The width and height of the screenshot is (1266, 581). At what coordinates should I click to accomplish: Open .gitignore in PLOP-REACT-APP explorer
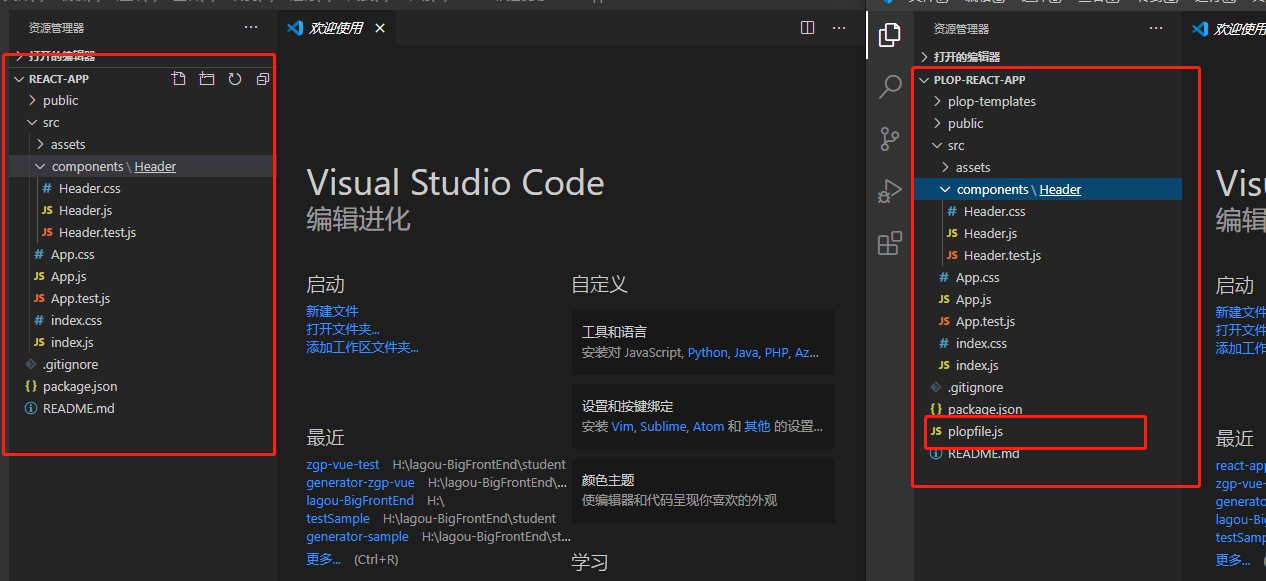(x=975, y=387)
